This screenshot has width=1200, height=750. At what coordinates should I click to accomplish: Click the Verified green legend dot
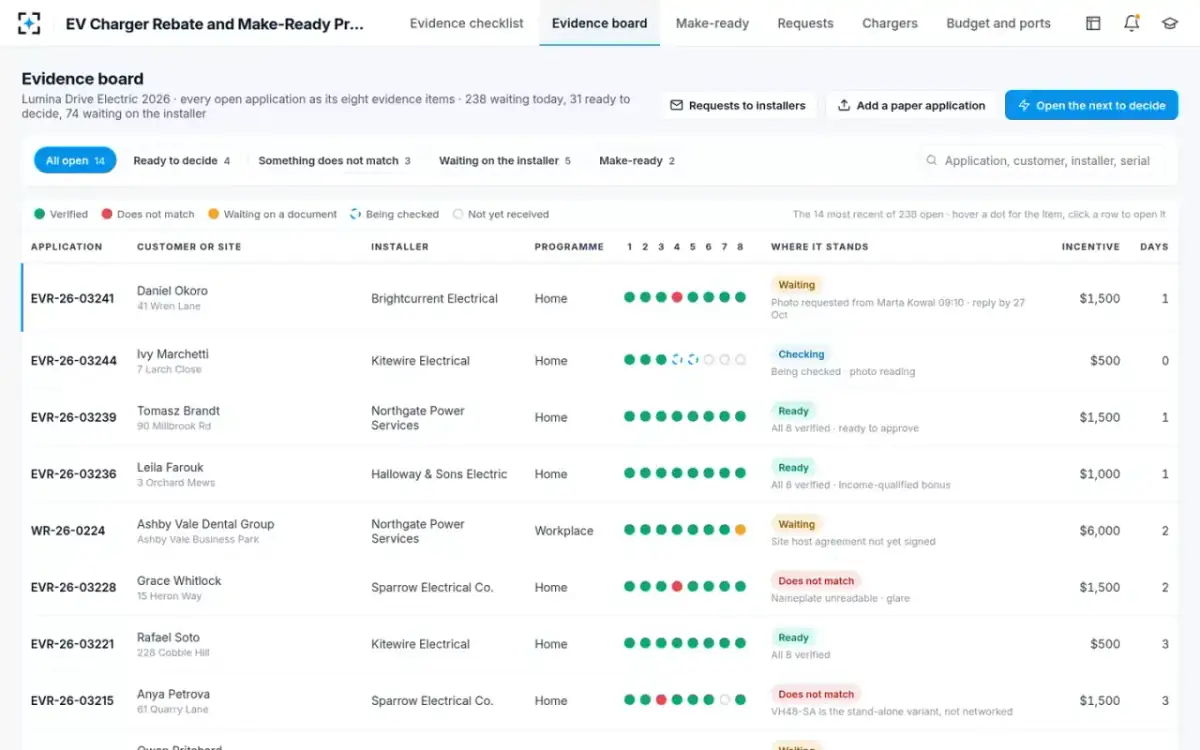pyautogui.click(x=39, y=214)
